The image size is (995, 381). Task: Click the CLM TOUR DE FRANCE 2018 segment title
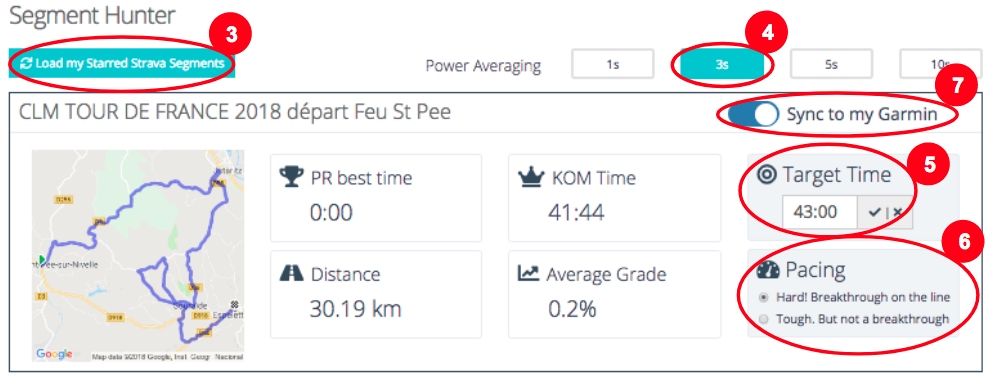pyautogui.click(x=235, y=112)
